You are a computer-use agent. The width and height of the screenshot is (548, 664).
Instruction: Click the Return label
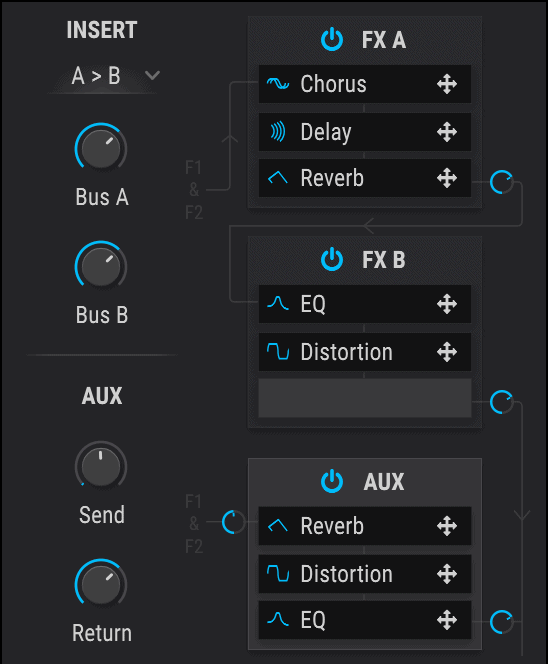tap(102, 633)
